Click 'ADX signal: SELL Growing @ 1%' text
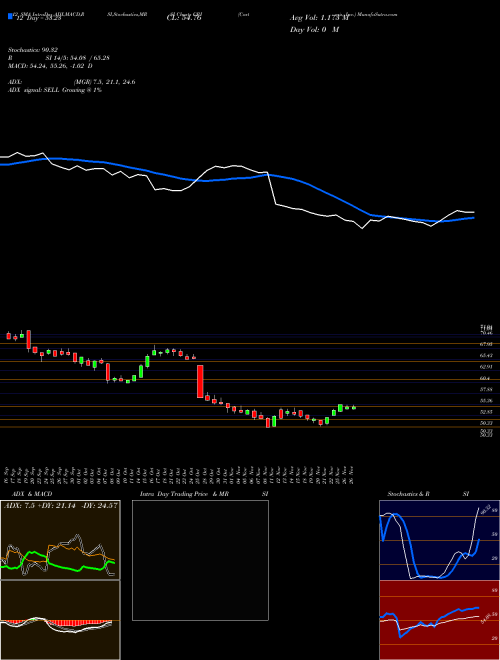Image resolution: width=500 pixels, height=660 pixels. 55,90
